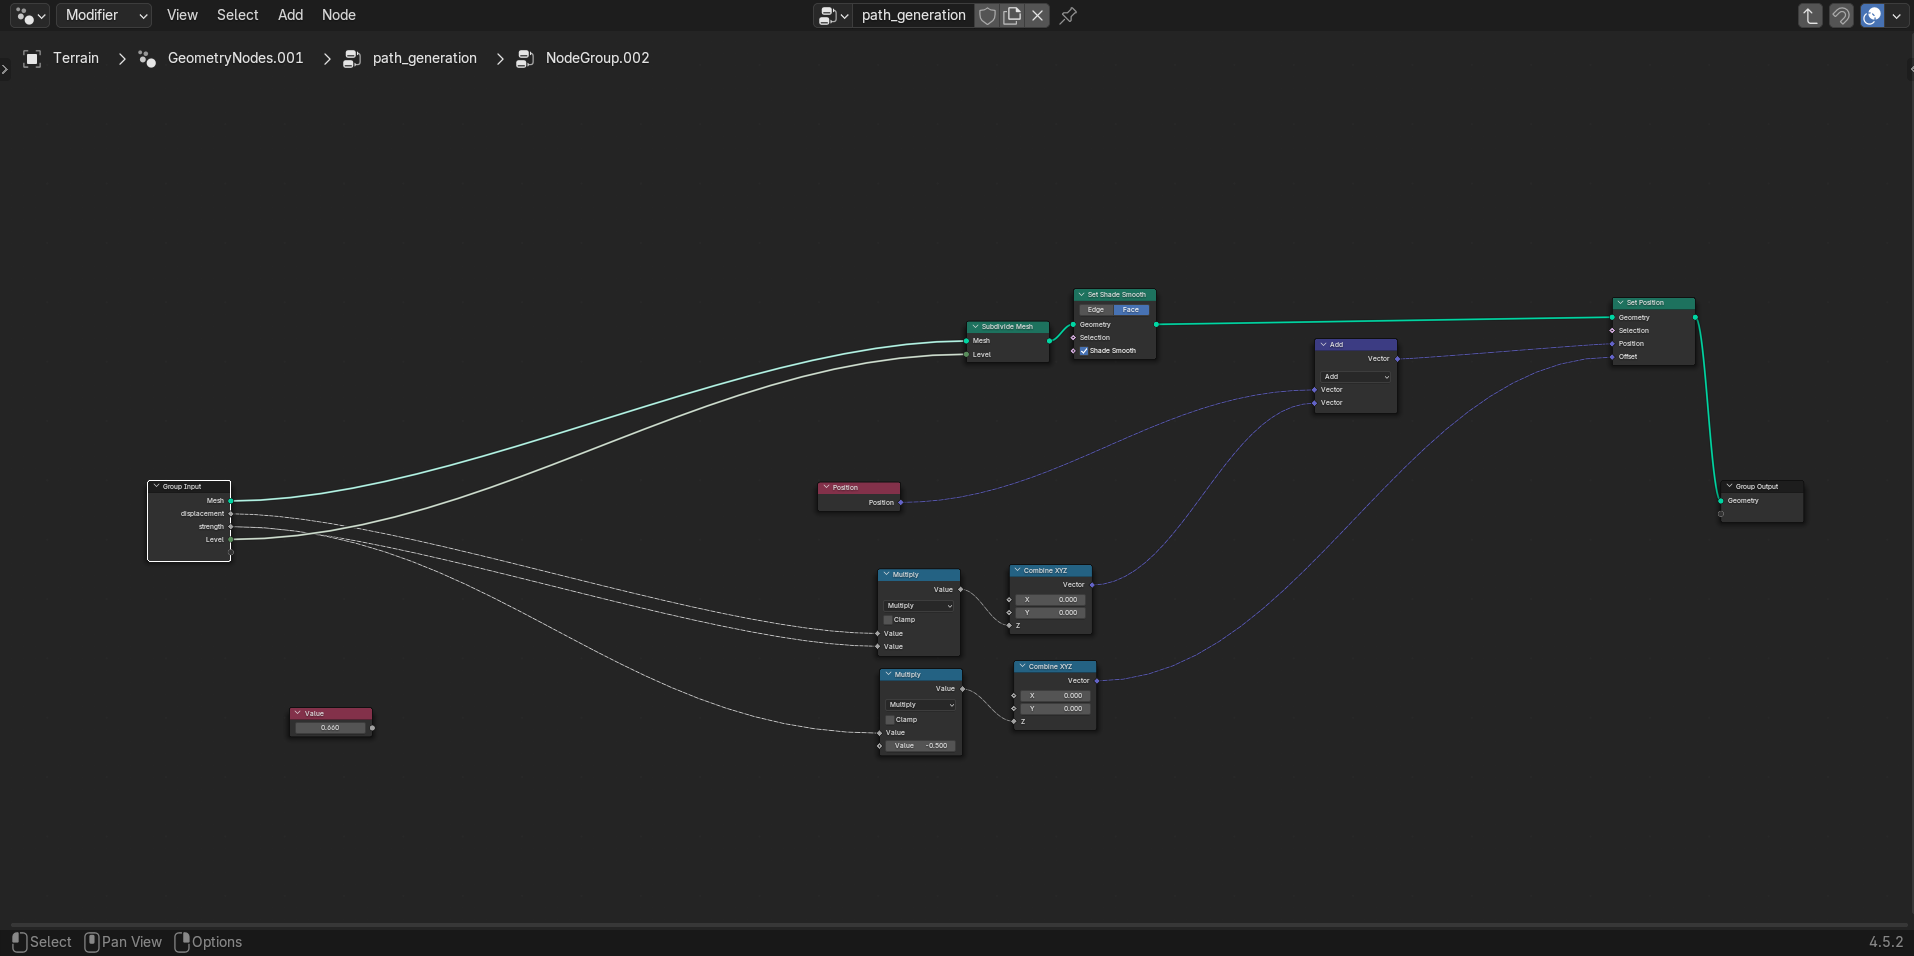Open the editor type selector icon
The image size is (1914, 956).
[30, 15]
